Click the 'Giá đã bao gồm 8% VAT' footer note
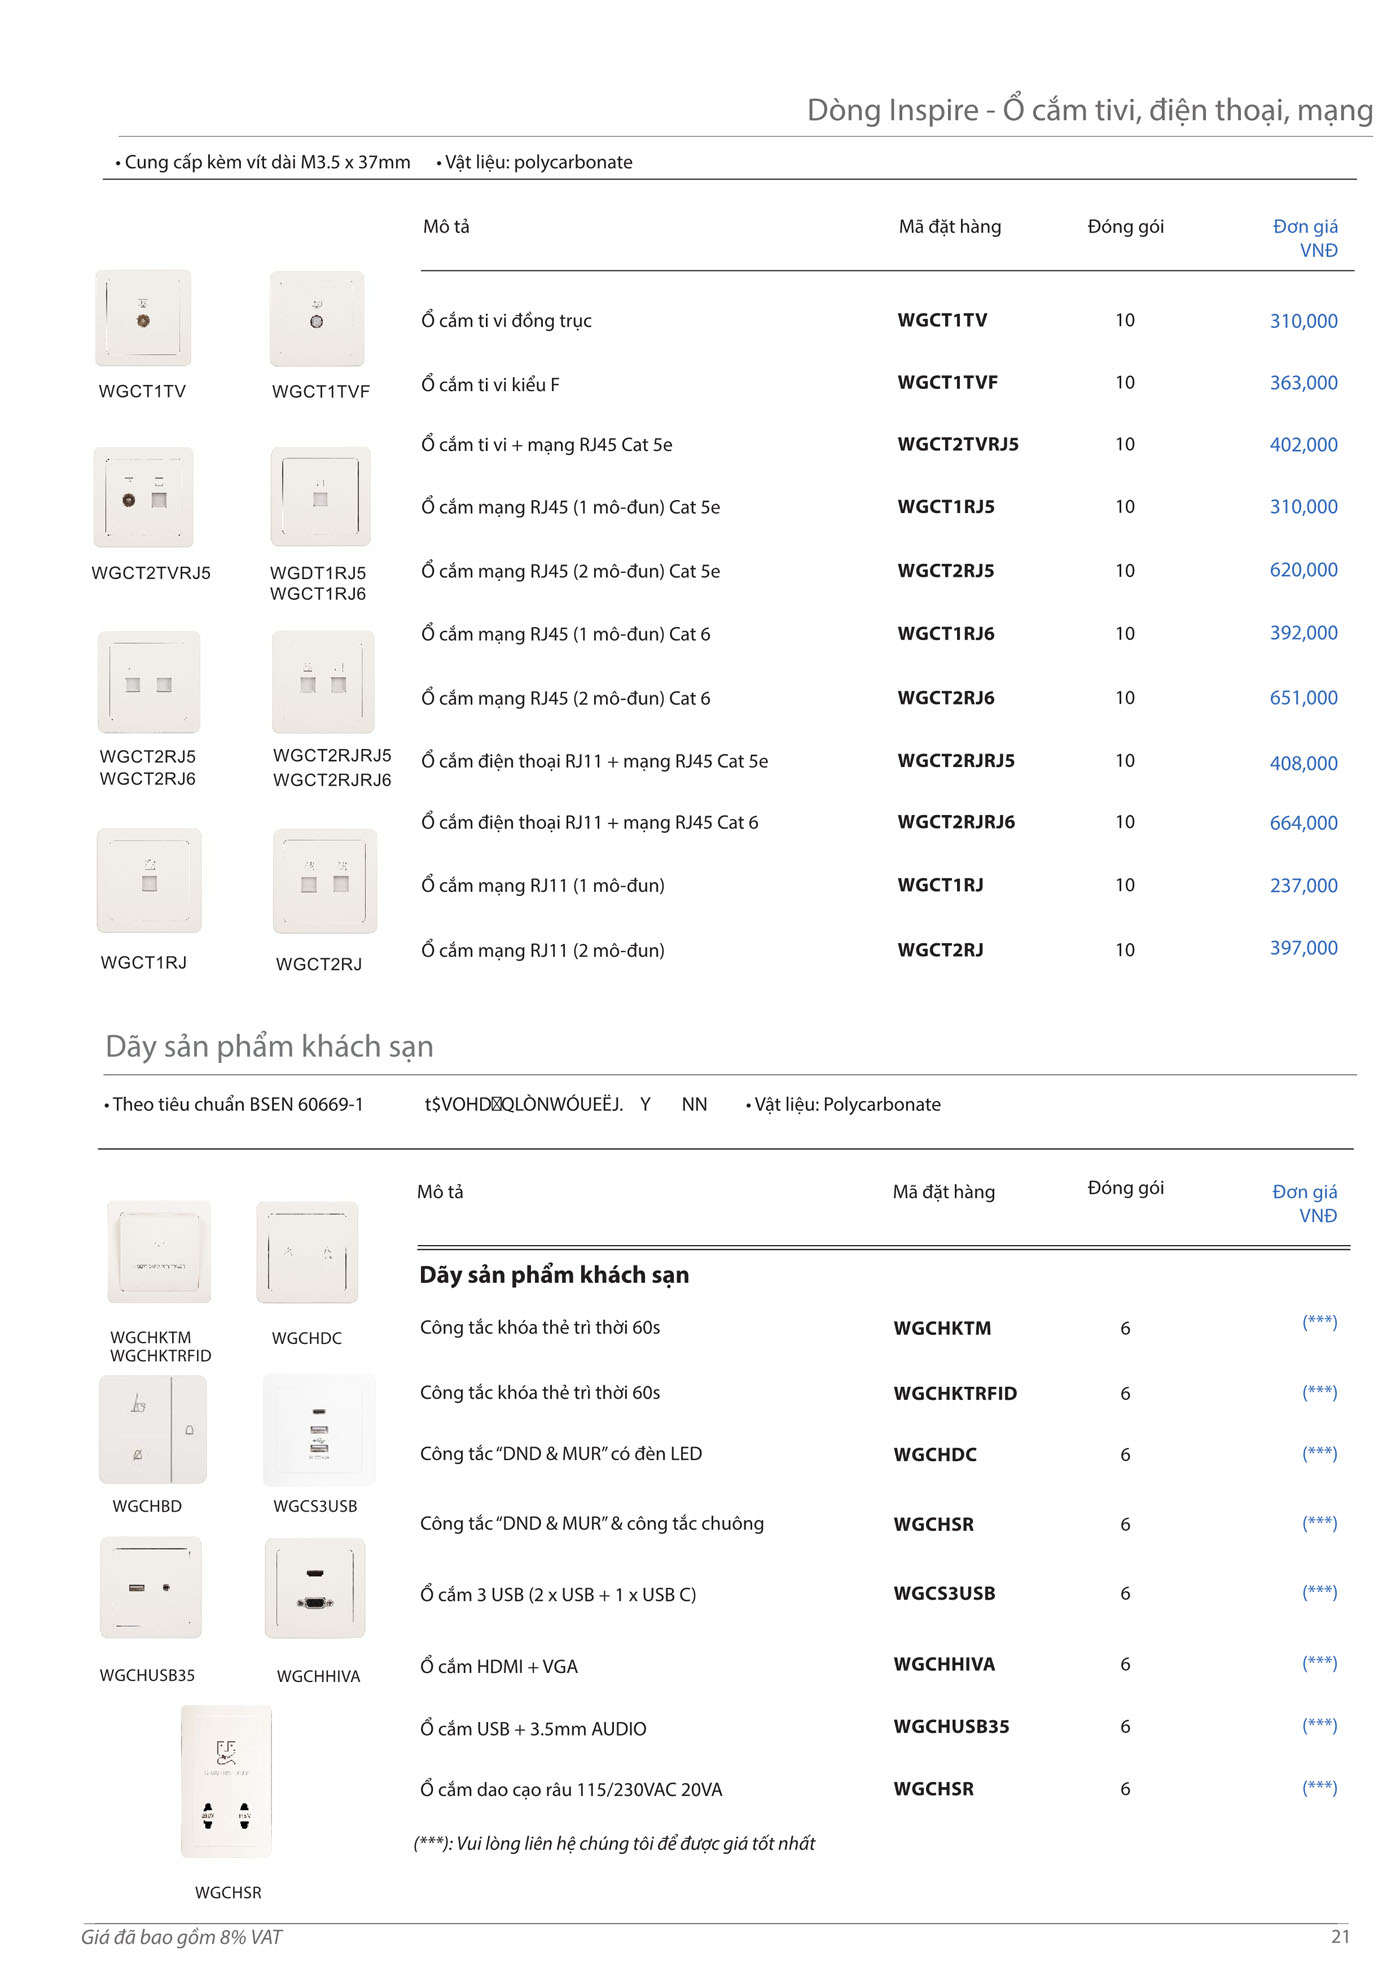This screenshot has width=1400, height=1980. (182, 1937)
